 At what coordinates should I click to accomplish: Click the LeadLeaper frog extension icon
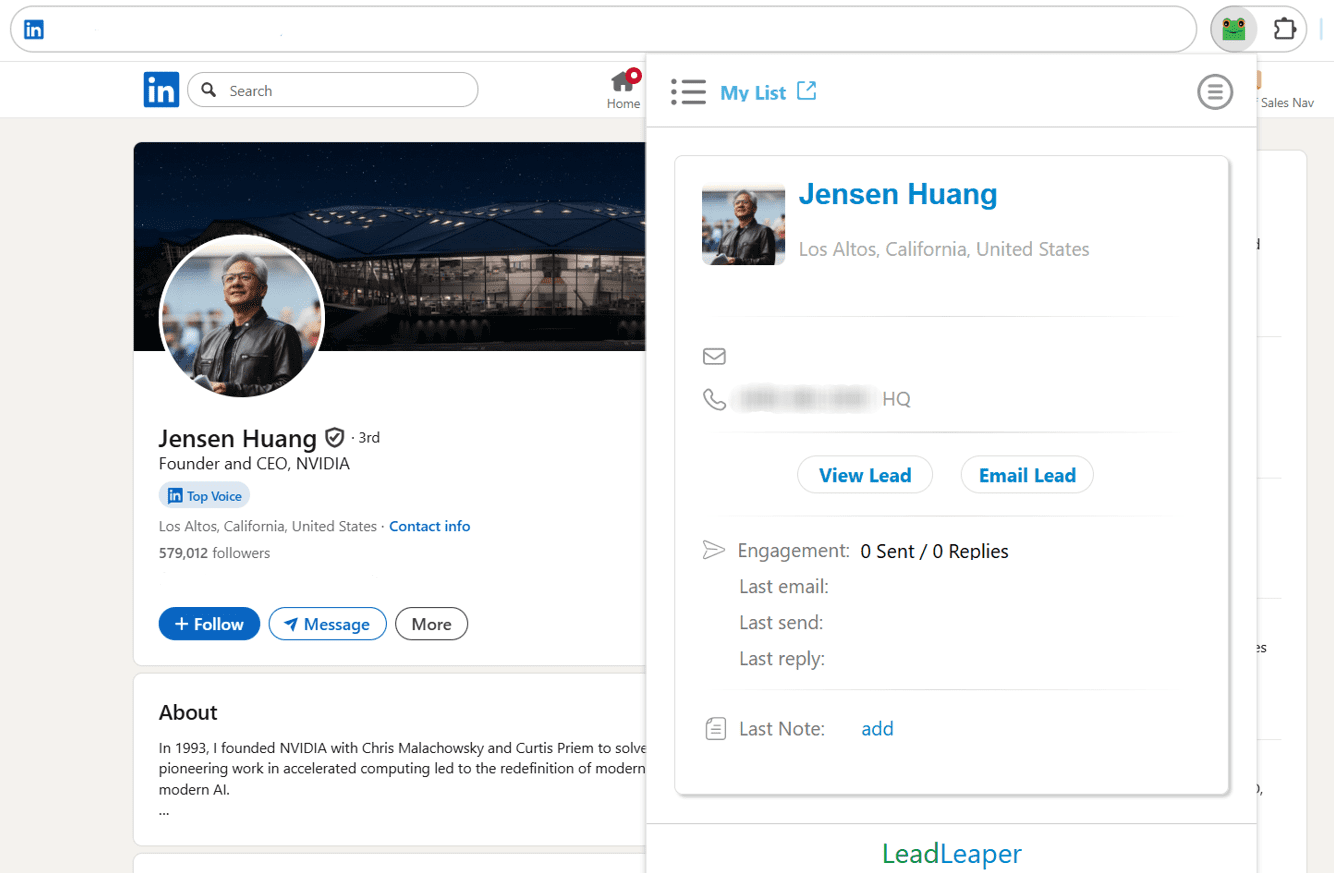1233,29
